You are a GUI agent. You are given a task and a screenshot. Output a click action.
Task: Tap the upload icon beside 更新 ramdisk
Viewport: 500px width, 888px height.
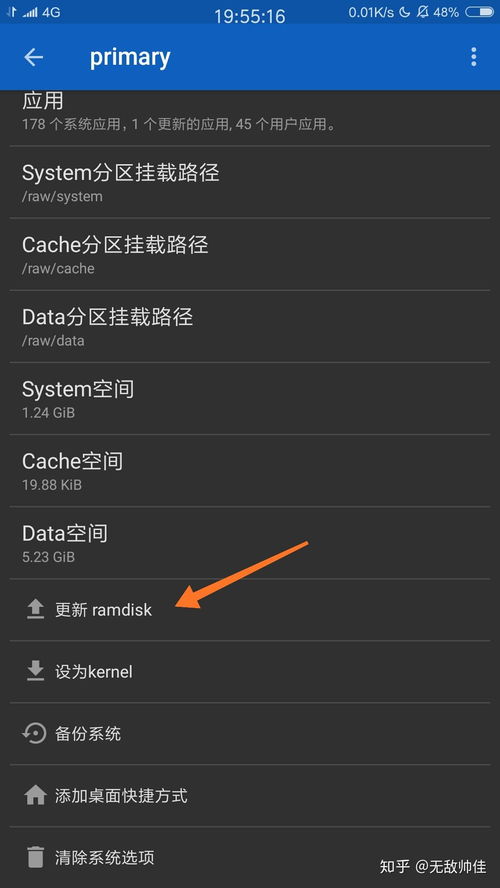click(x=35, y=610)
